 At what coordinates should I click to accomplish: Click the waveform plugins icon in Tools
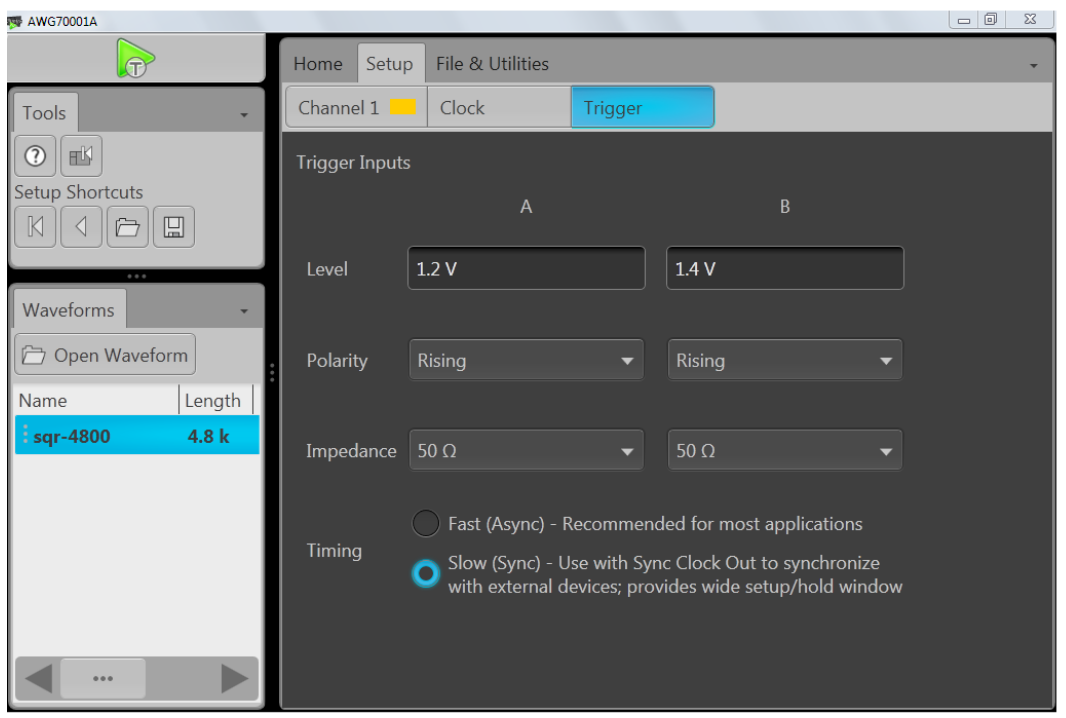pos(83,156)
